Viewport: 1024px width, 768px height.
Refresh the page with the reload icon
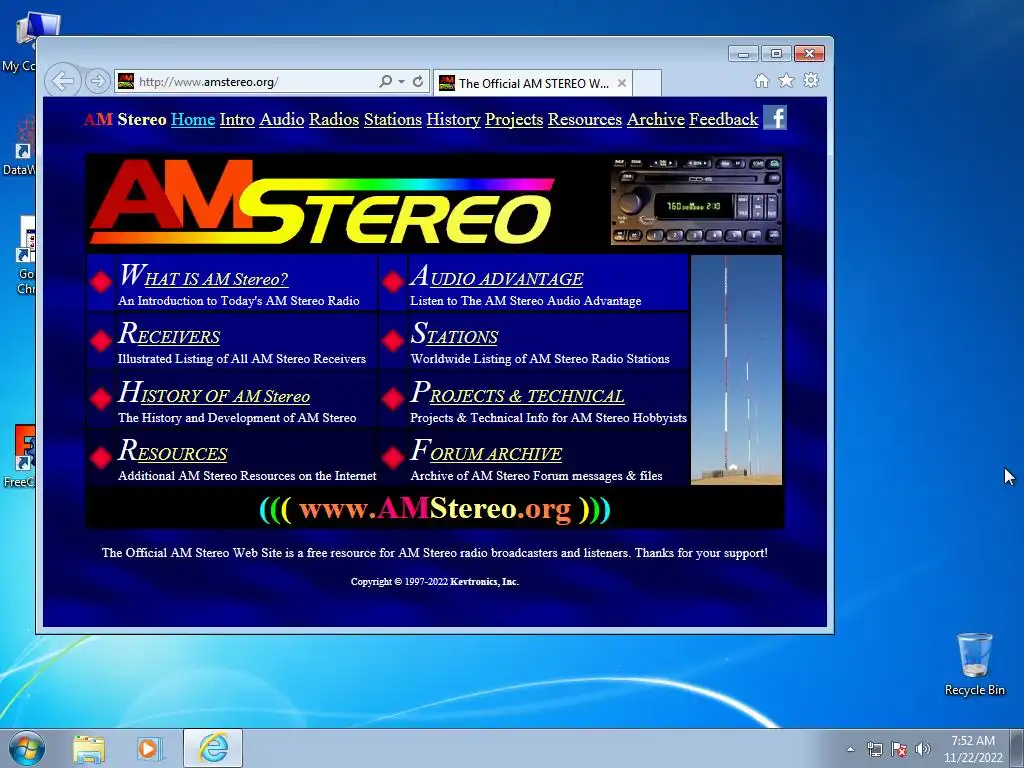[x=418, y=81]
